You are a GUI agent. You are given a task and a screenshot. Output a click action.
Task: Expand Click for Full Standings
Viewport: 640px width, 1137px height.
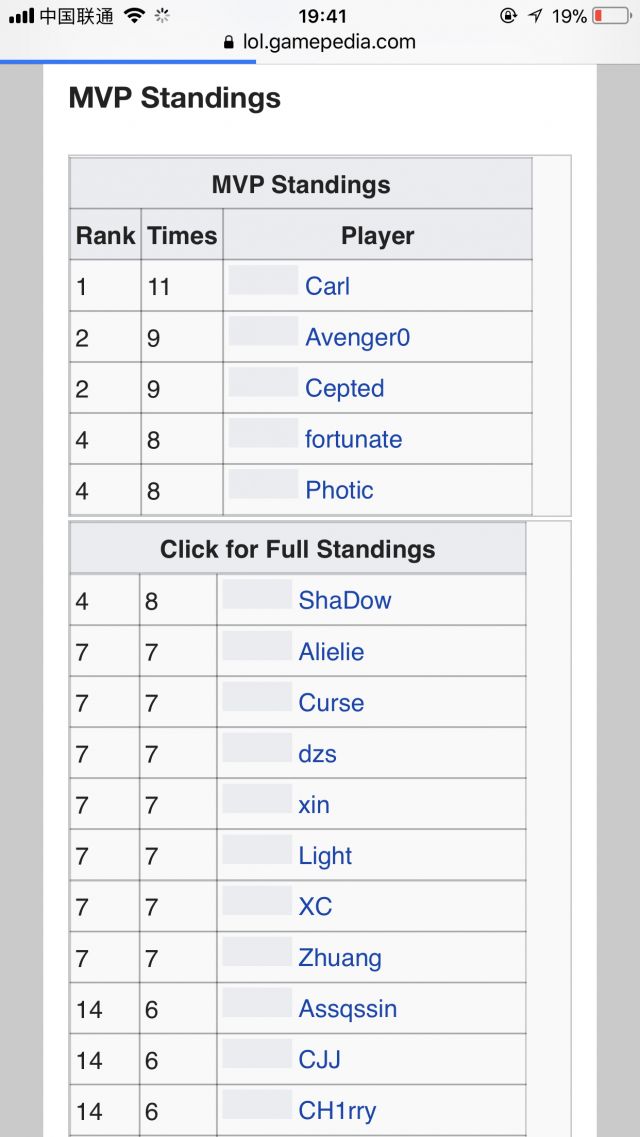(x=297, y=549)
